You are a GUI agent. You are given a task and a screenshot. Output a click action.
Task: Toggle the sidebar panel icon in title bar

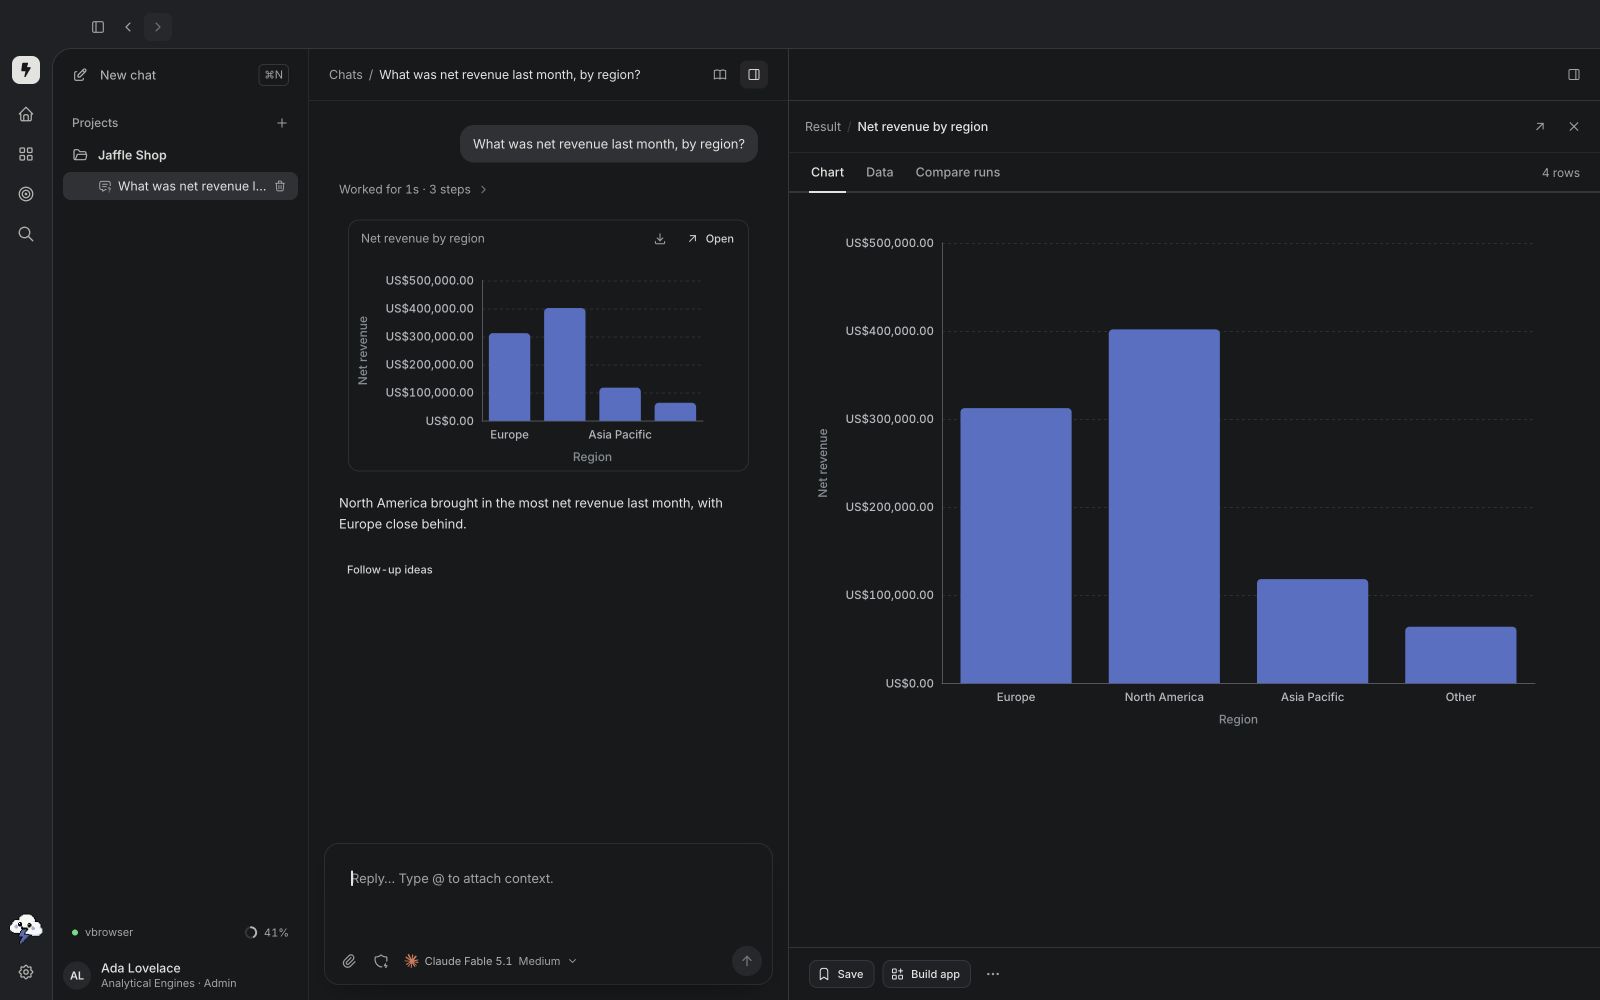98,27
